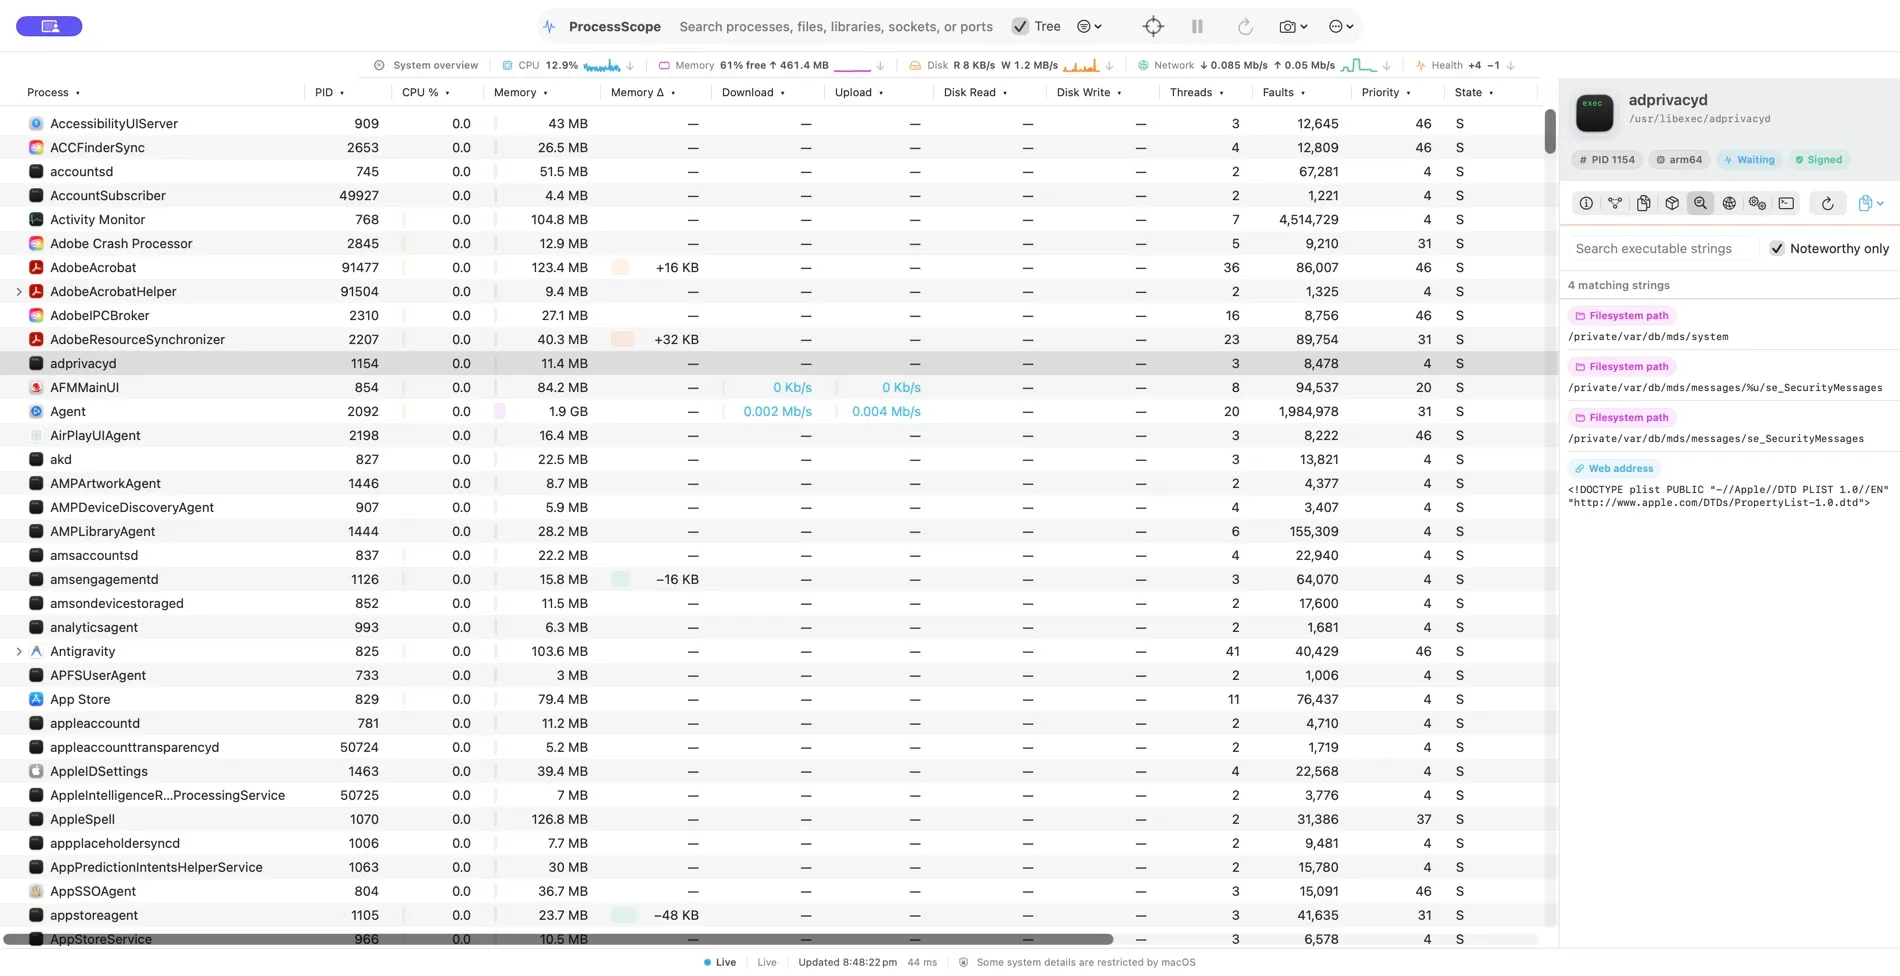This screenshot has width=1900, height=976.
Task: Open the files tab in inspector
Action: pos(1643,204)
